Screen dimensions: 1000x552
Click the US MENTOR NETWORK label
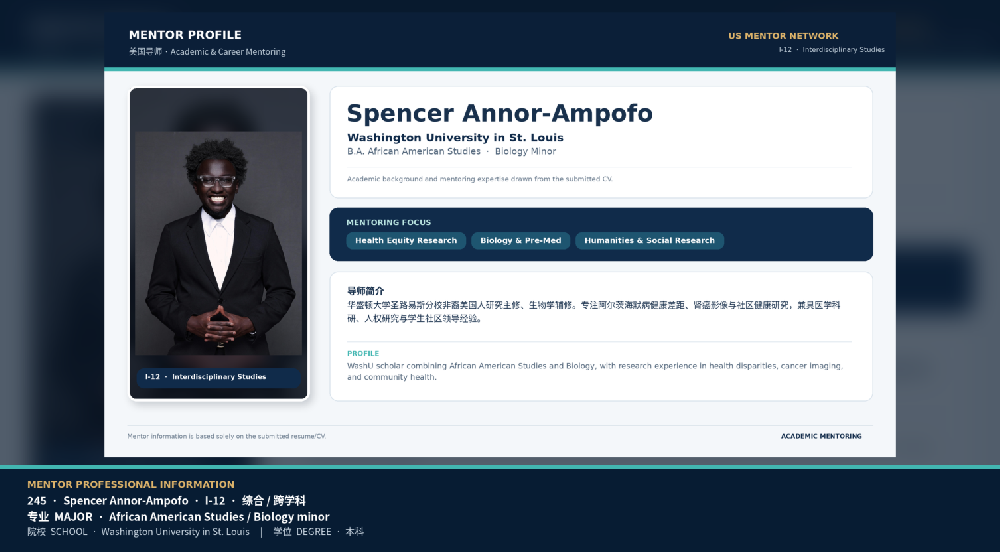pos(783,36)
